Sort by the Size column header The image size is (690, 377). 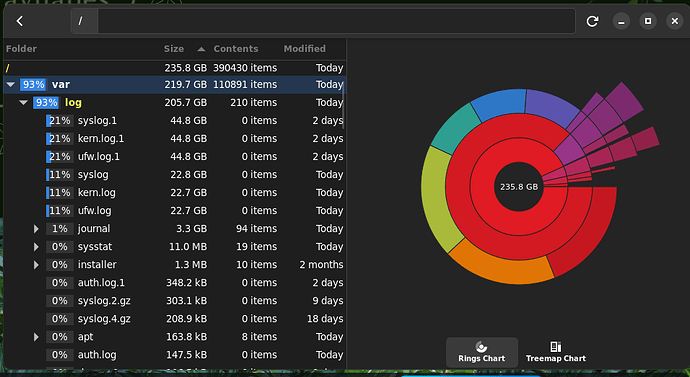174,49
